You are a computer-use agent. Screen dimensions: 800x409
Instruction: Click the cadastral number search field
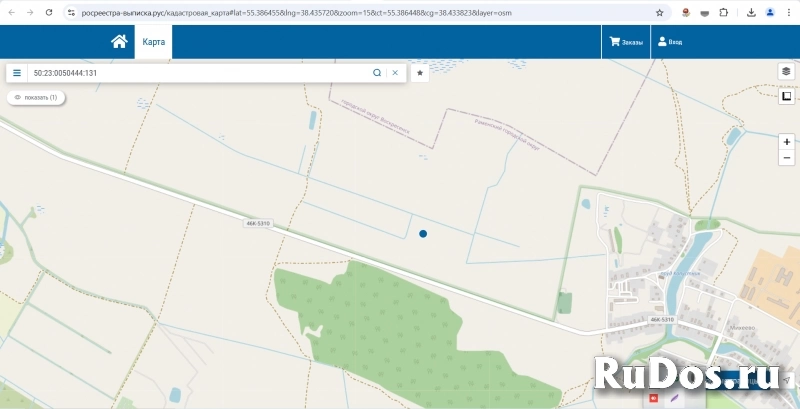(x=200, y=73)
